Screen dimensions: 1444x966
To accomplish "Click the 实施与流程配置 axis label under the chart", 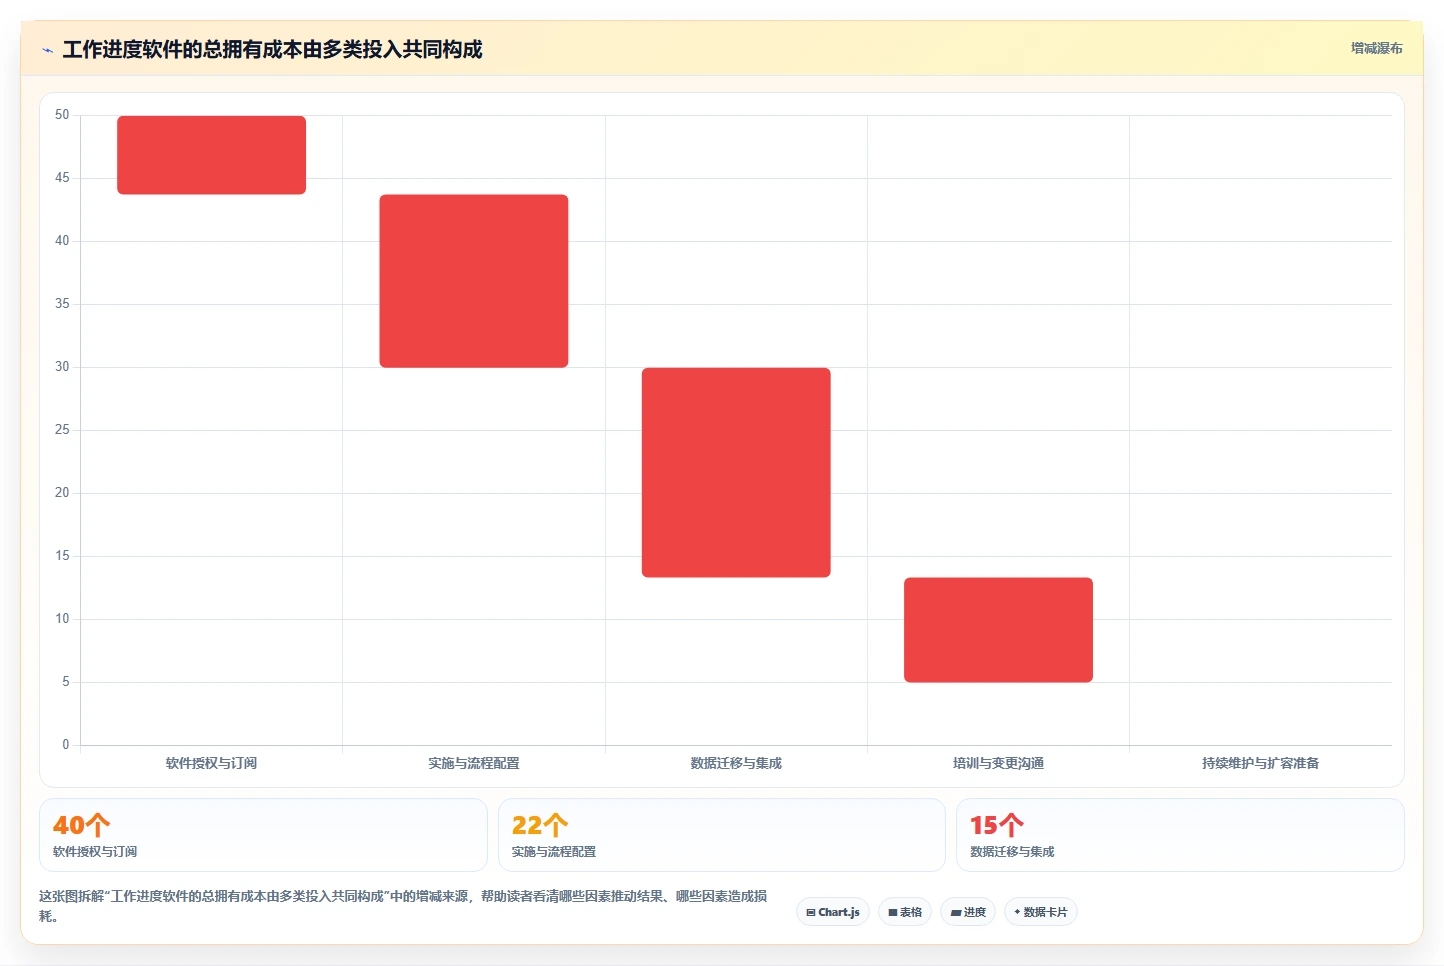I will tap(474, 763).
